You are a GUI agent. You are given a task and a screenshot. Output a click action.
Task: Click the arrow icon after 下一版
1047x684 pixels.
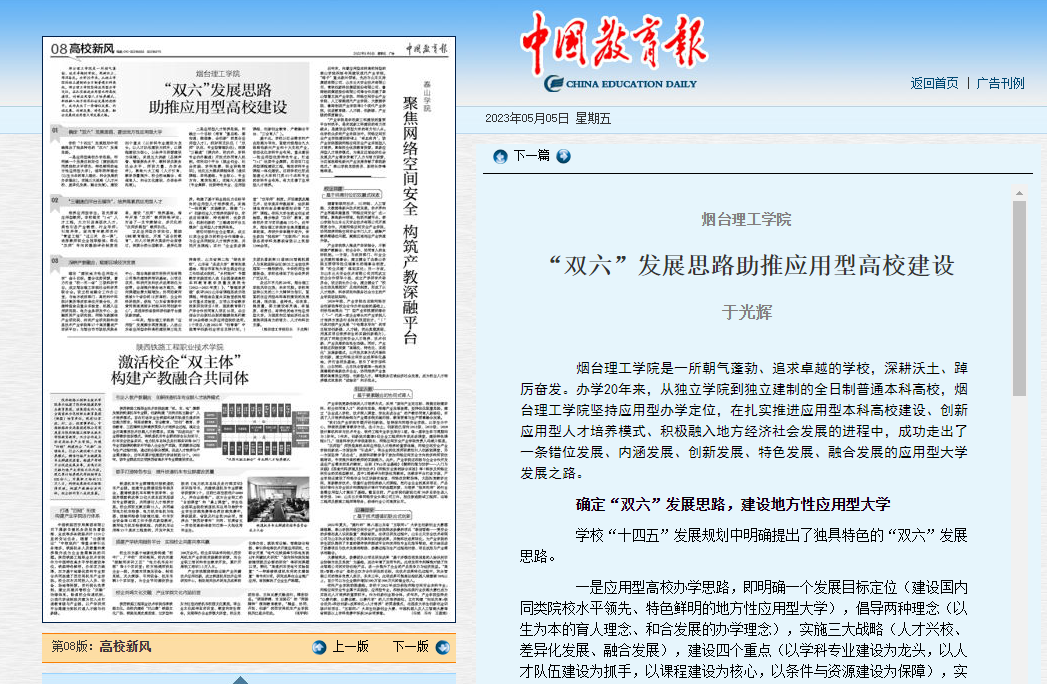pyautogui.click(x=442, y=647)
